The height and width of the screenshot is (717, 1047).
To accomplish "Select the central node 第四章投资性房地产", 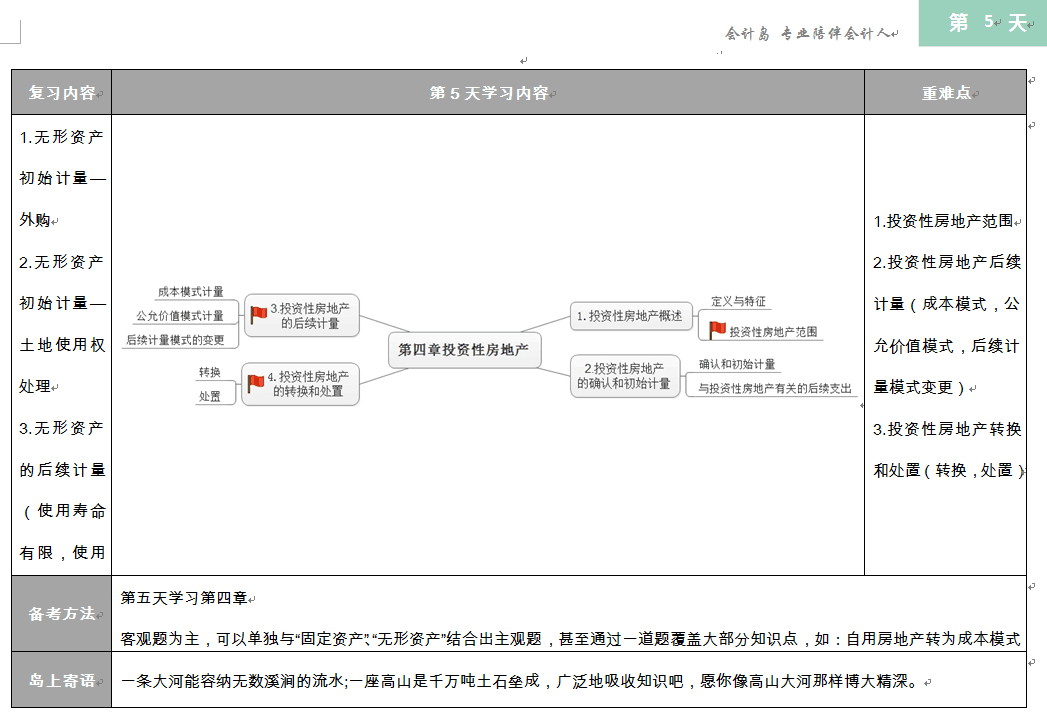I will coord(463,350).
